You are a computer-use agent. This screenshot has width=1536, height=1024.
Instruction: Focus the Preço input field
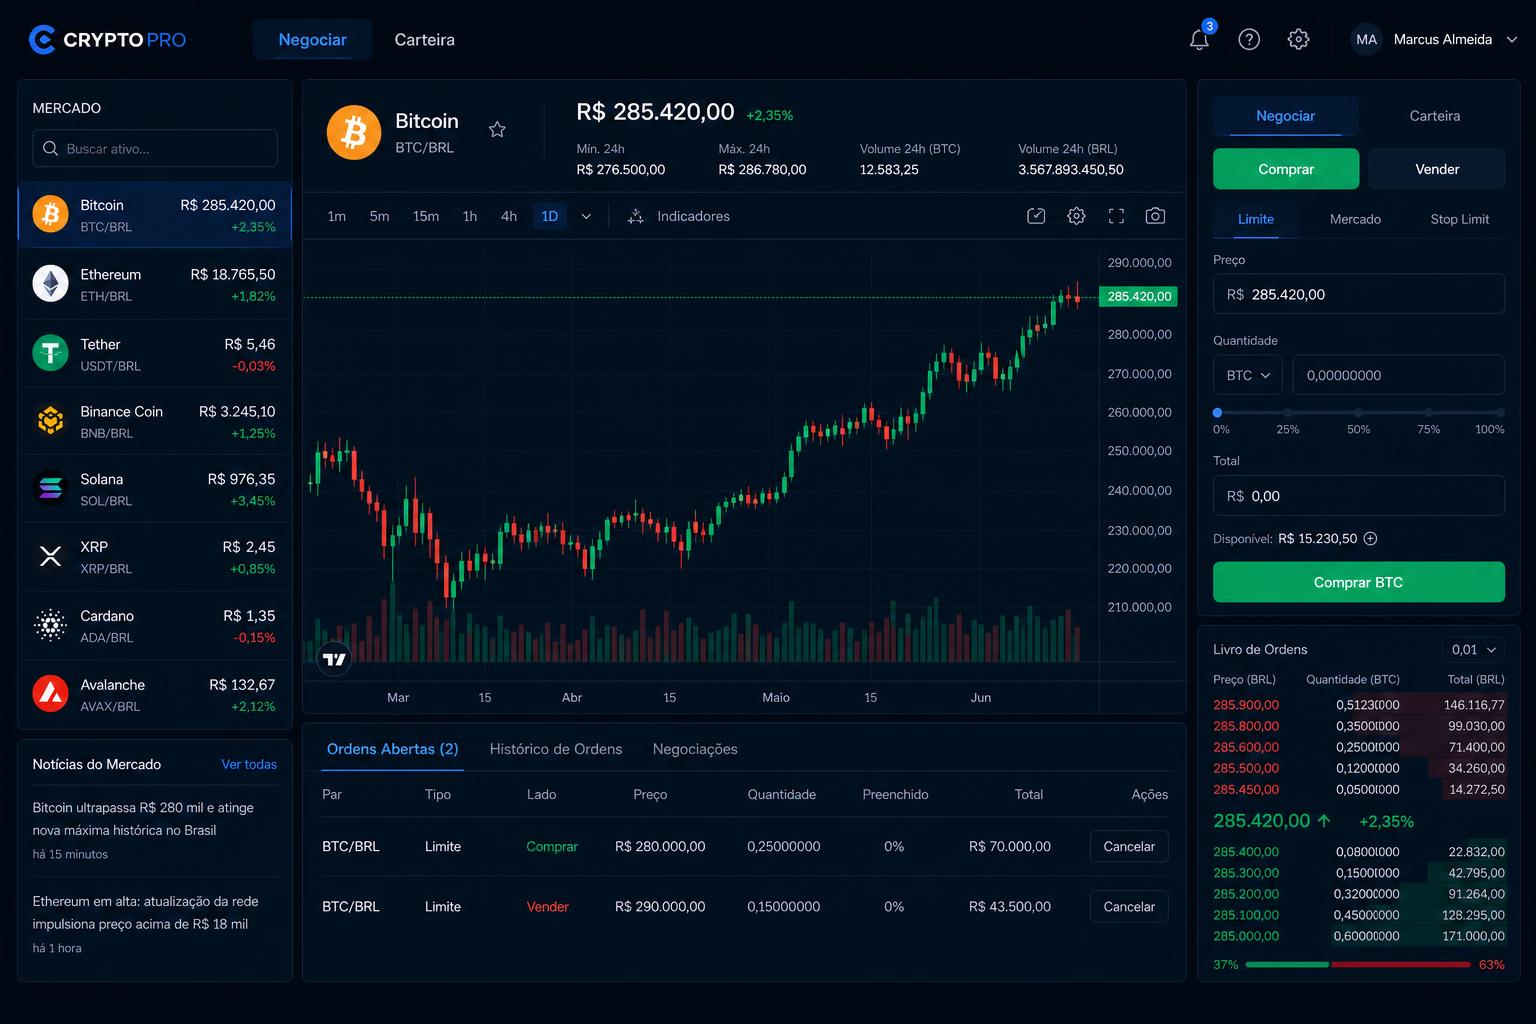1358,294
